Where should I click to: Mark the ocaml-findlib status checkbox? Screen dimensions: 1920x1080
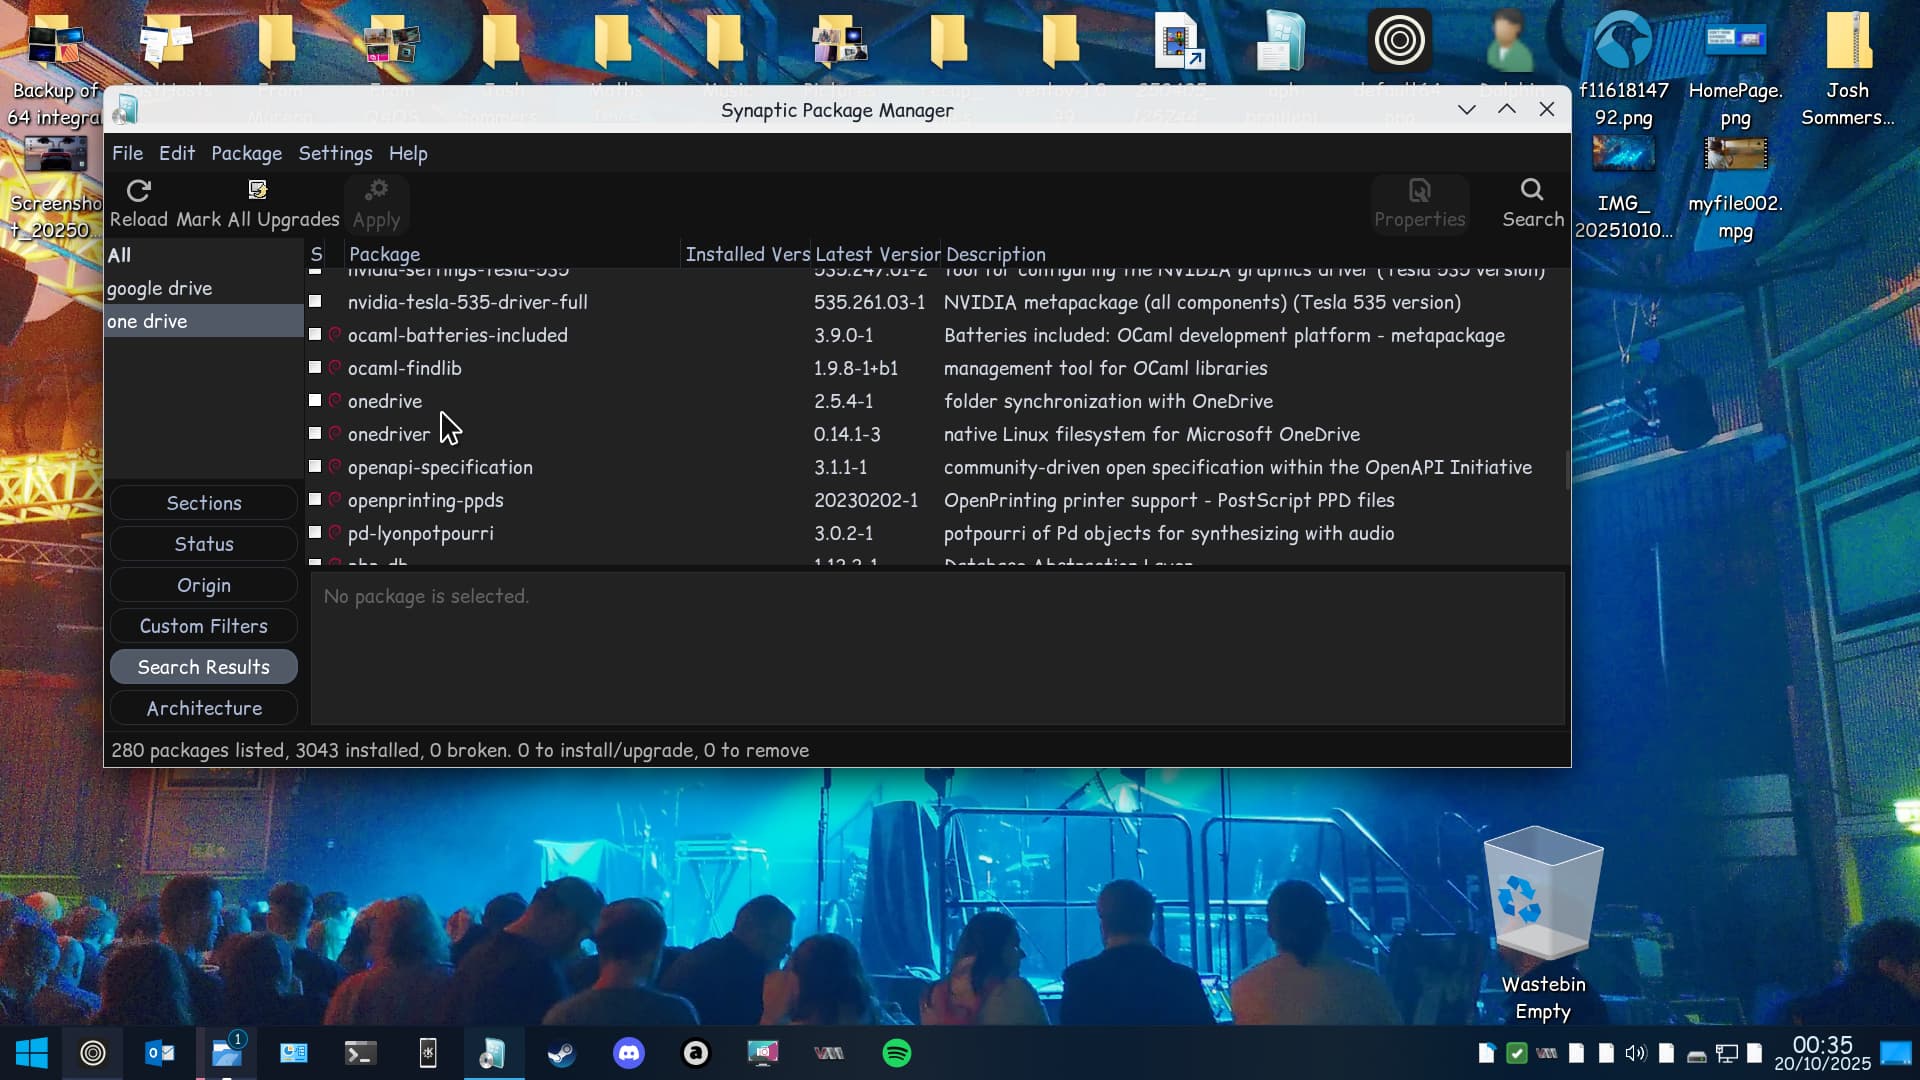click(x=315, y=367)
